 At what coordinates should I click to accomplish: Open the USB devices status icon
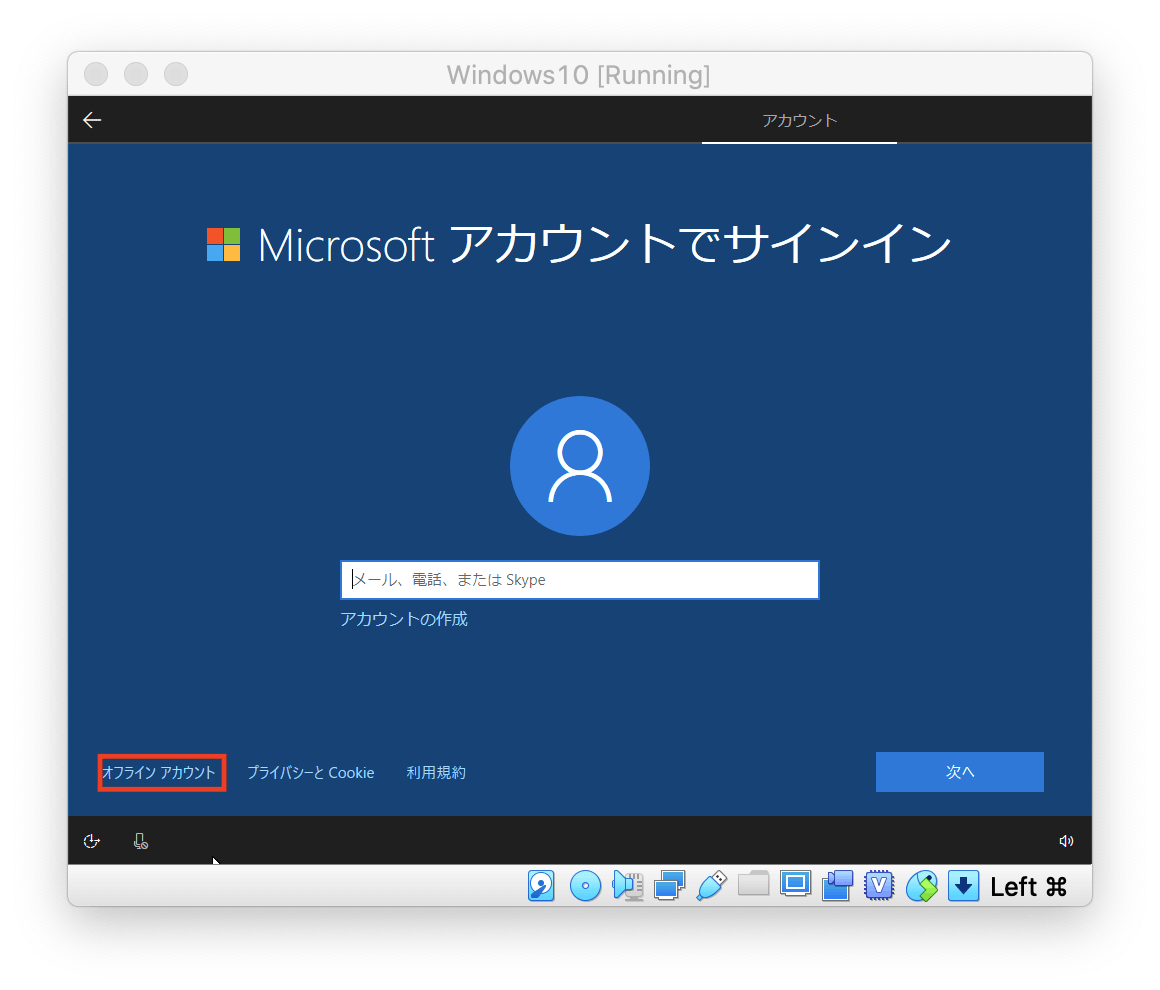tap(710, 884)
